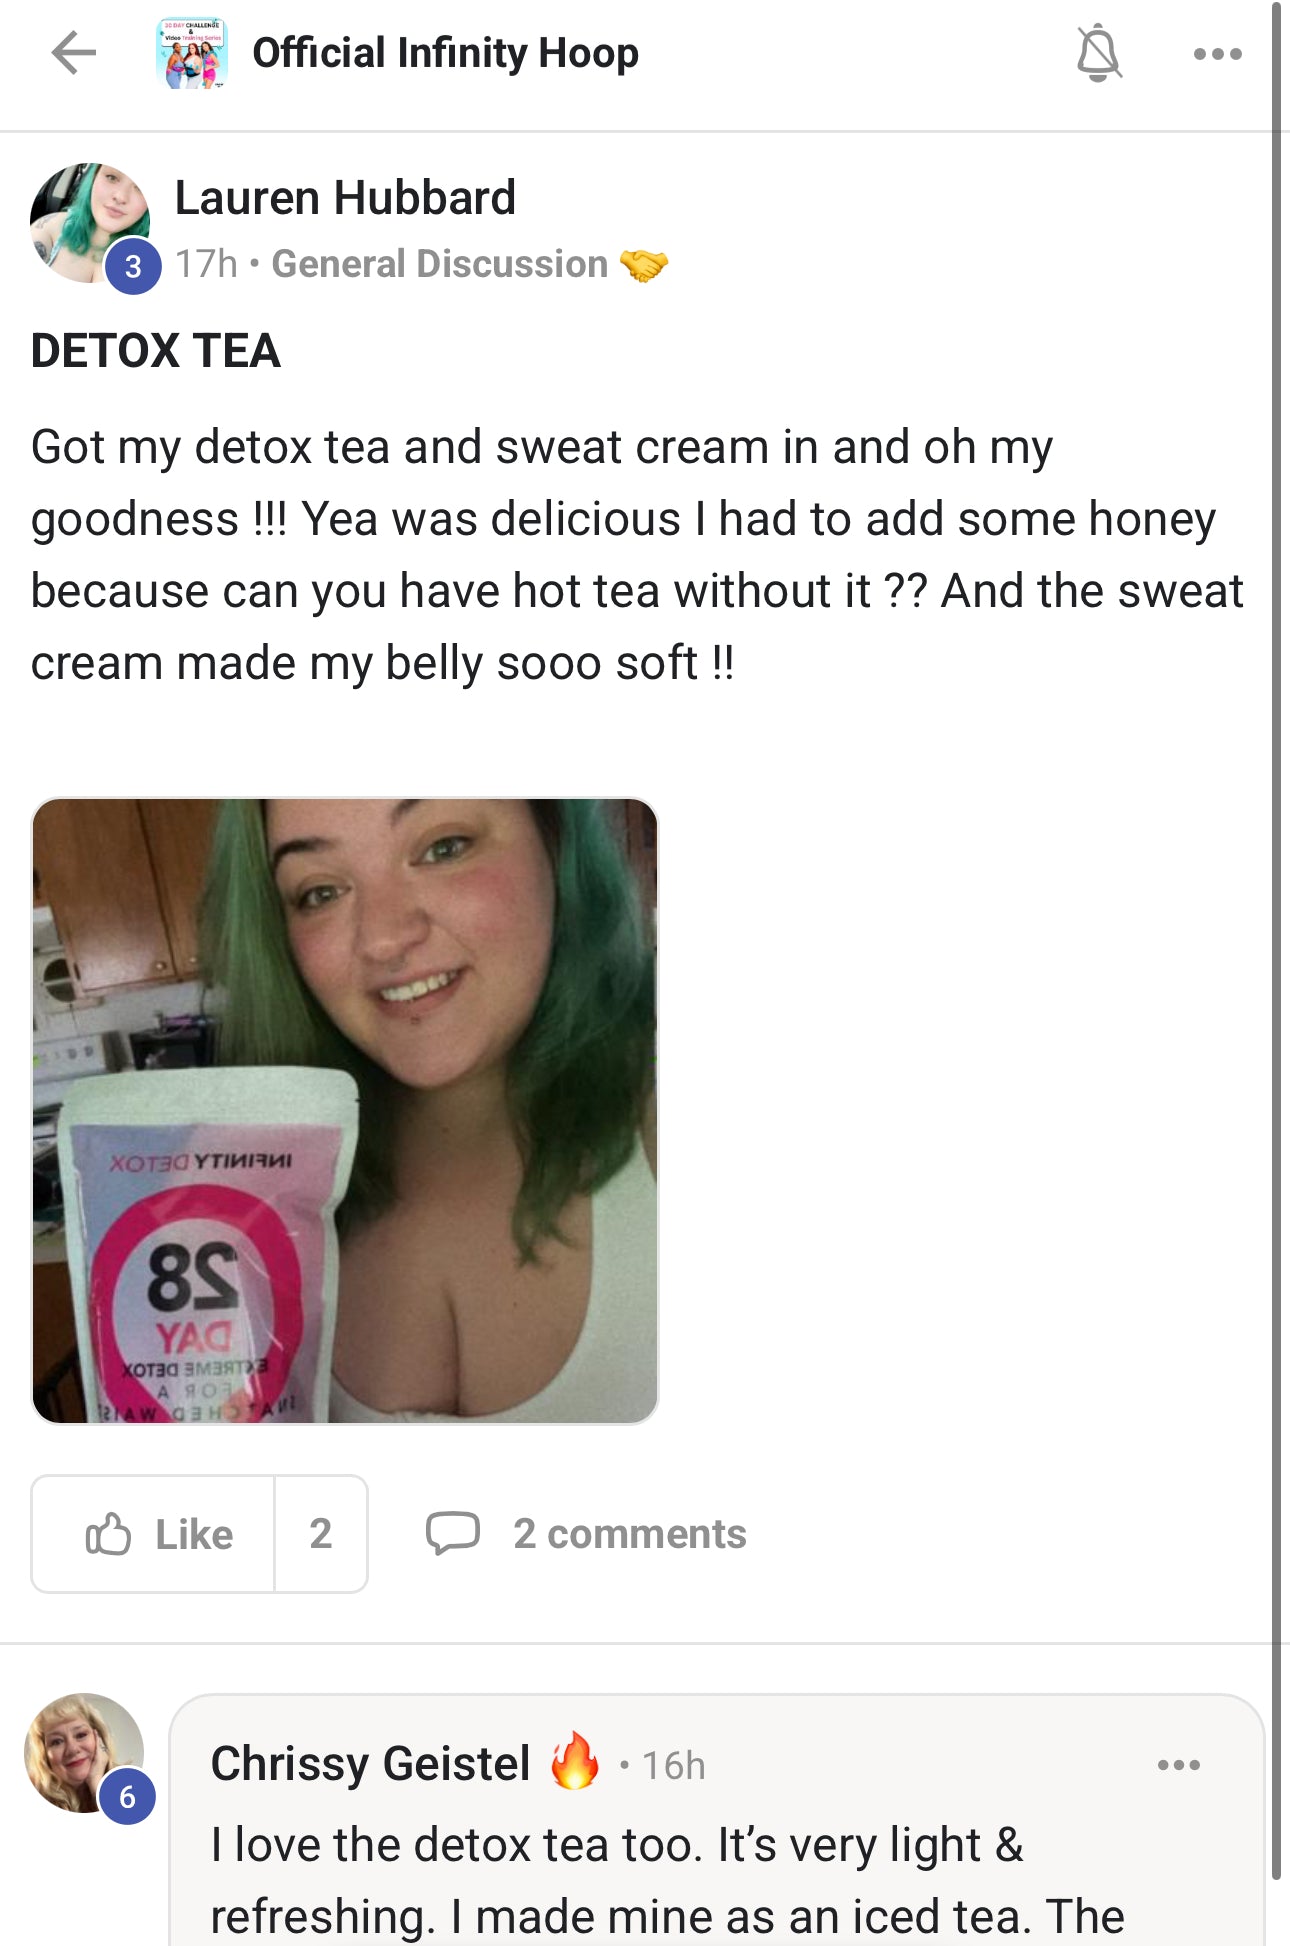Open the Official Infinity Hoop group title
The width and height of the screenshot is (1290, 1946).
[x=445, y=53]
